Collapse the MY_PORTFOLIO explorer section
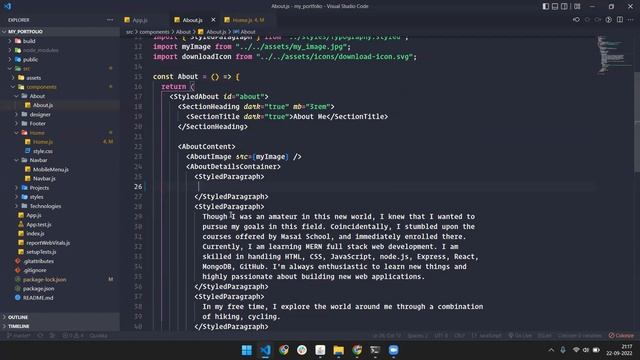Viewport: 640px width, 360px height. [x=25, y=31]
